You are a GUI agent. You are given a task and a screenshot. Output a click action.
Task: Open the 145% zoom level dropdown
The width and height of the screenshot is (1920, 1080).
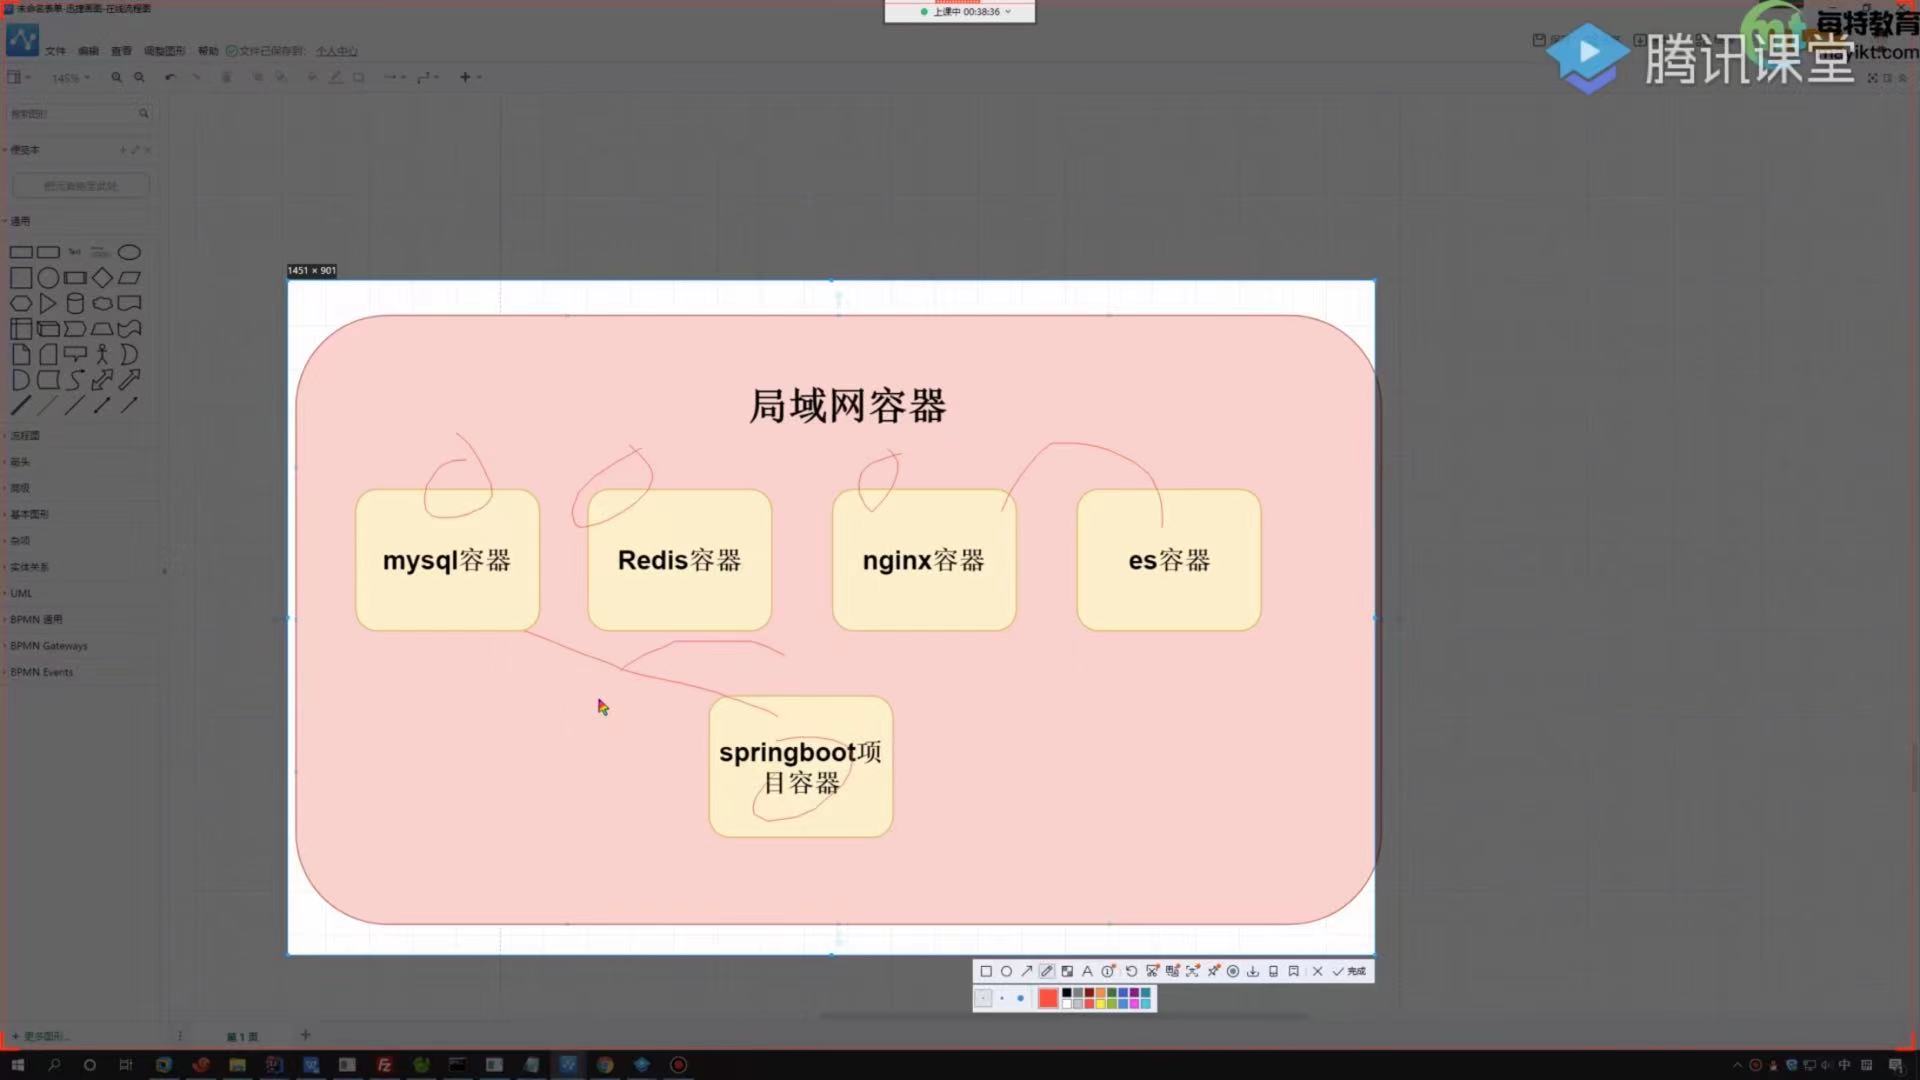tap(70, 77)
